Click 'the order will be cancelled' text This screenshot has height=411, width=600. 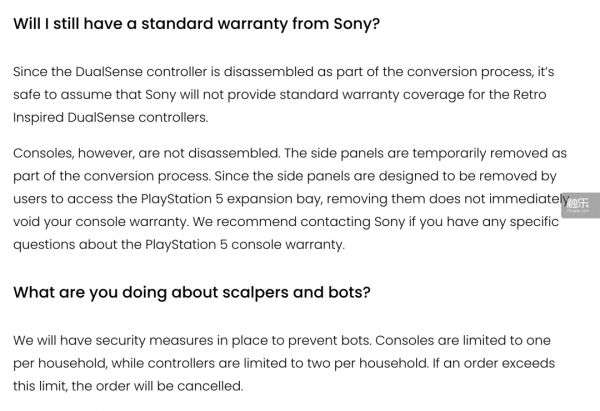(x=158, y=385)
